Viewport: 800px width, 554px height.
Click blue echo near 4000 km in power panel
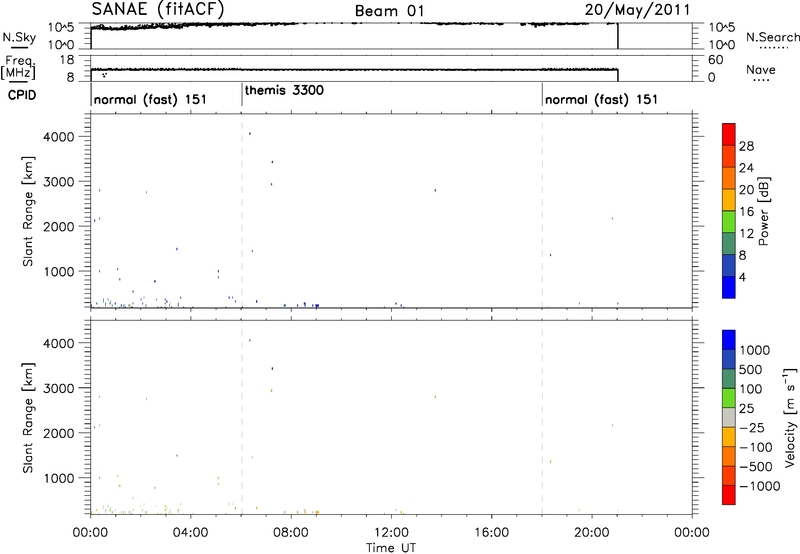[x=249, y=134]
